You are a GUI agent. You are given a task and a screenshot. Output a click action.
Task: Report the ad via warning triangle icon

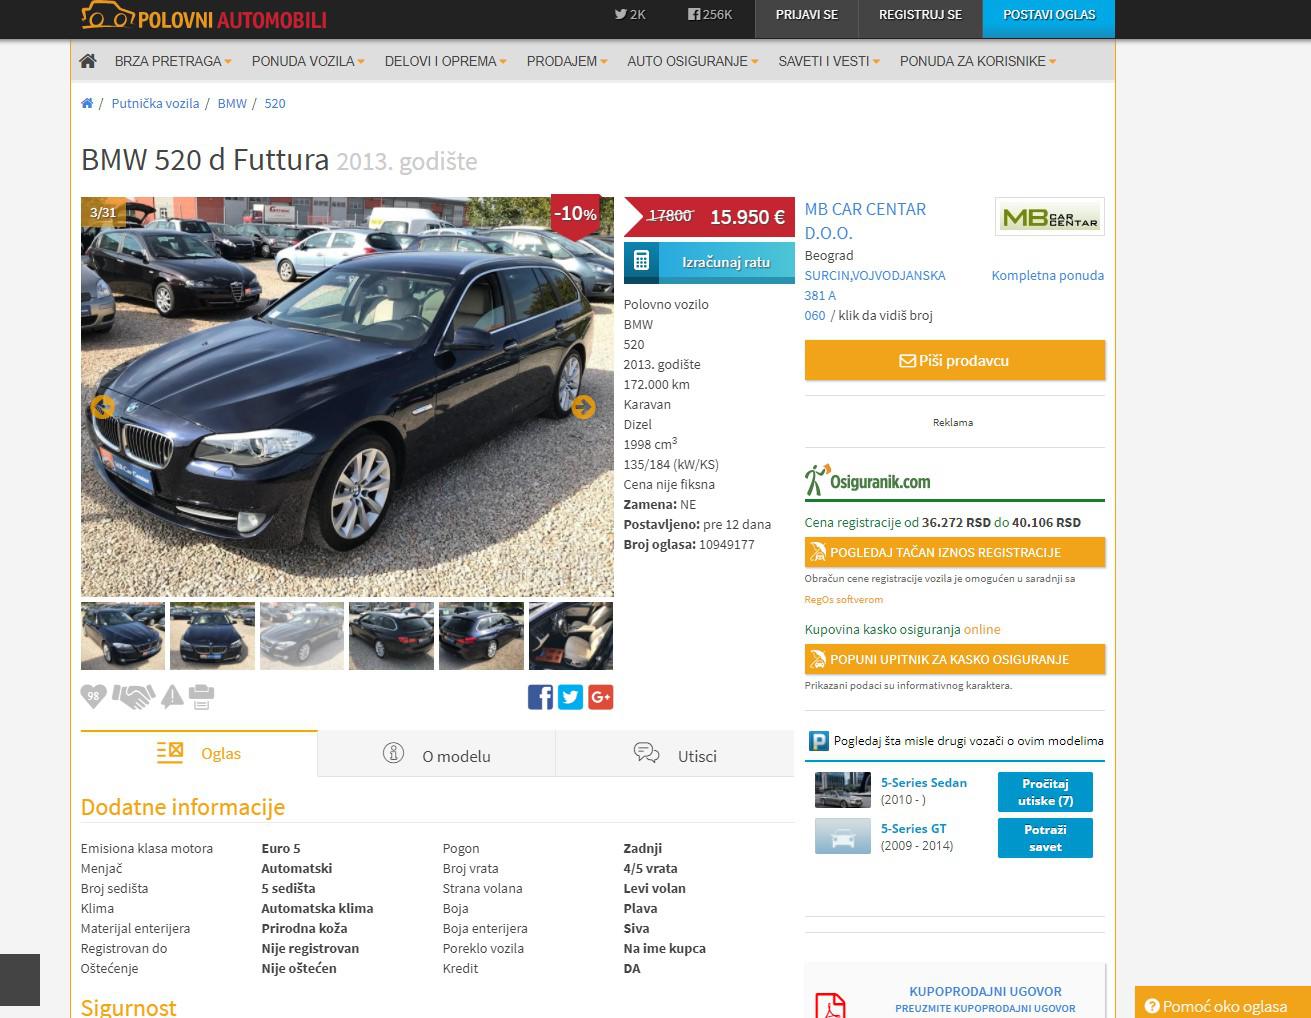[172, 696]
